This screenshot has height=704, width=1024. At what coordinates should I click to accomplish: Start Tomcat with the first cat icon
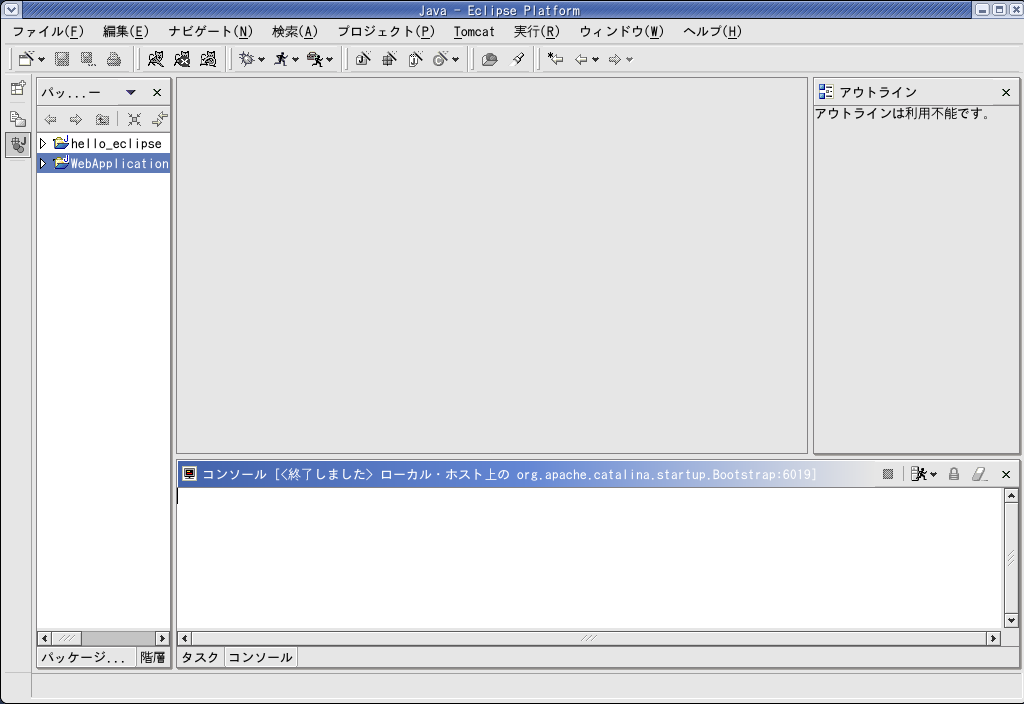click(x=155, y=59)
